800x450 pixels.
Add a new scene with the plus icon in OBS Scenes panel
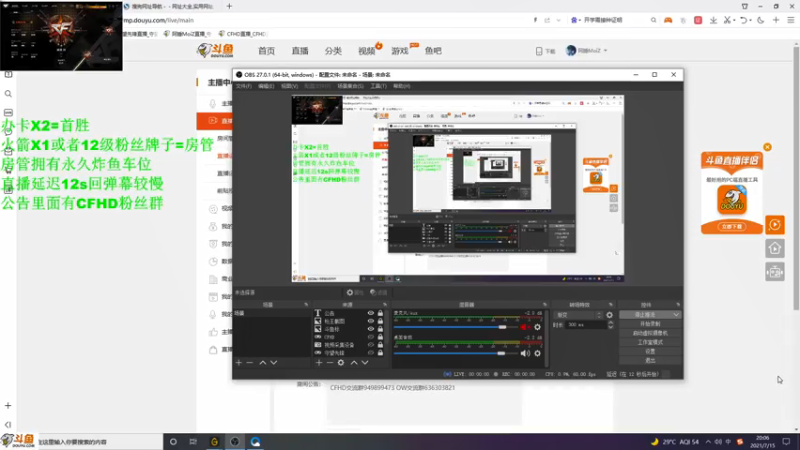[x=239, y=363]
